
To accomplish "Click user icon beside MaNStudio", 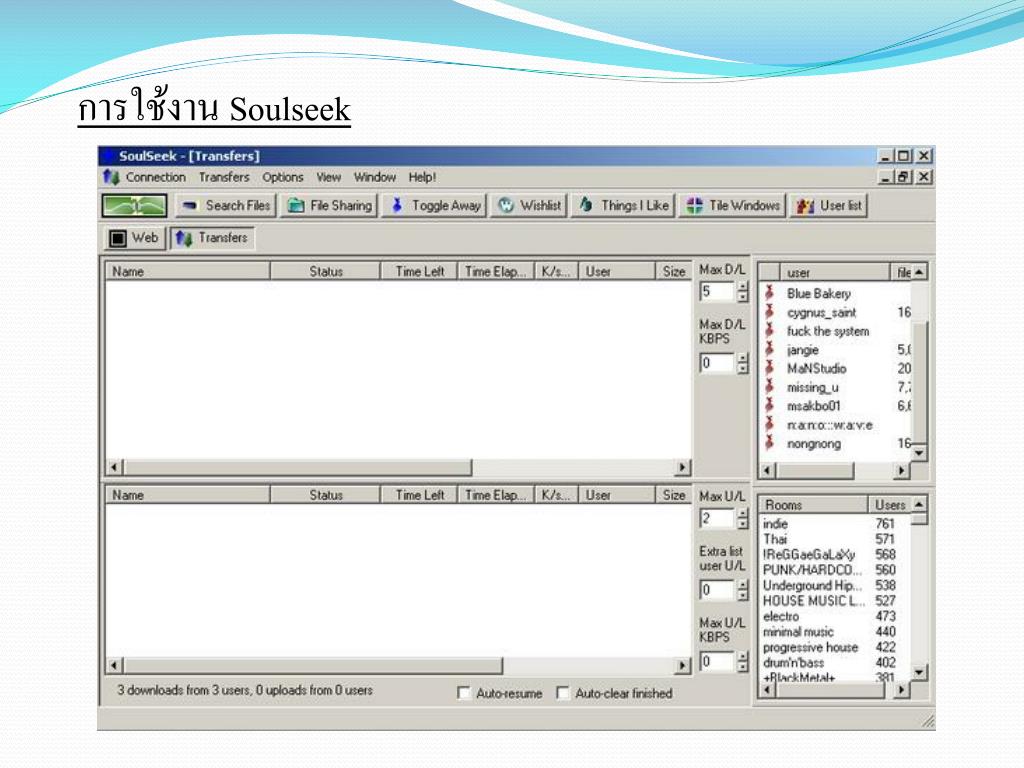I will coord(770,368).
